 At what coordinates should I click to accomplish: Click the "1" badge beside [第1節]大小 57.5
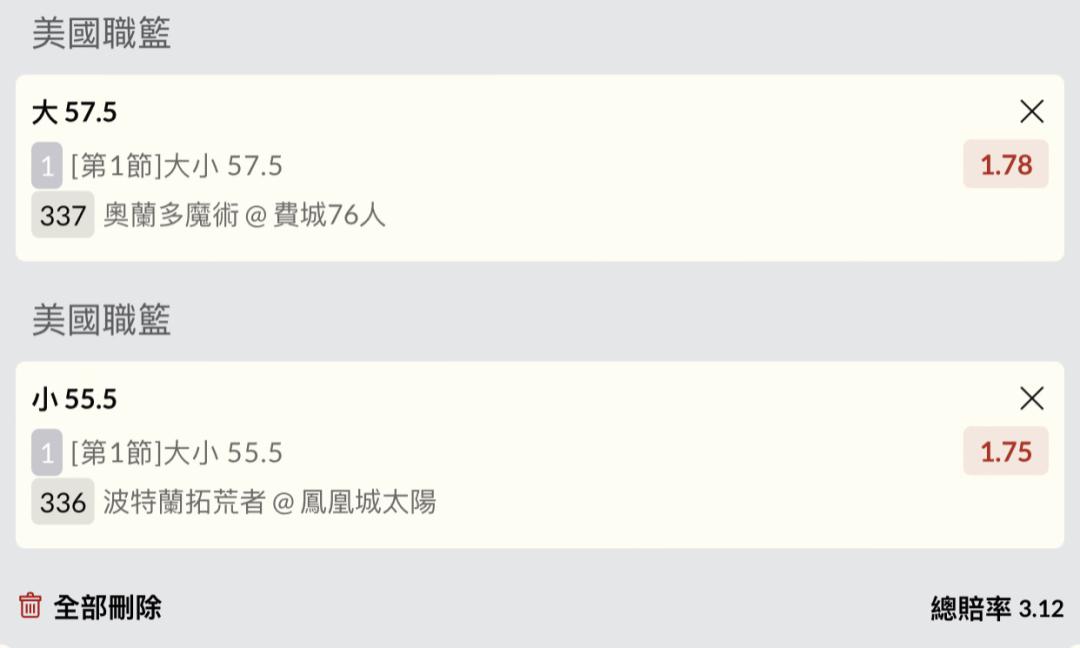(x=46, y=165)
